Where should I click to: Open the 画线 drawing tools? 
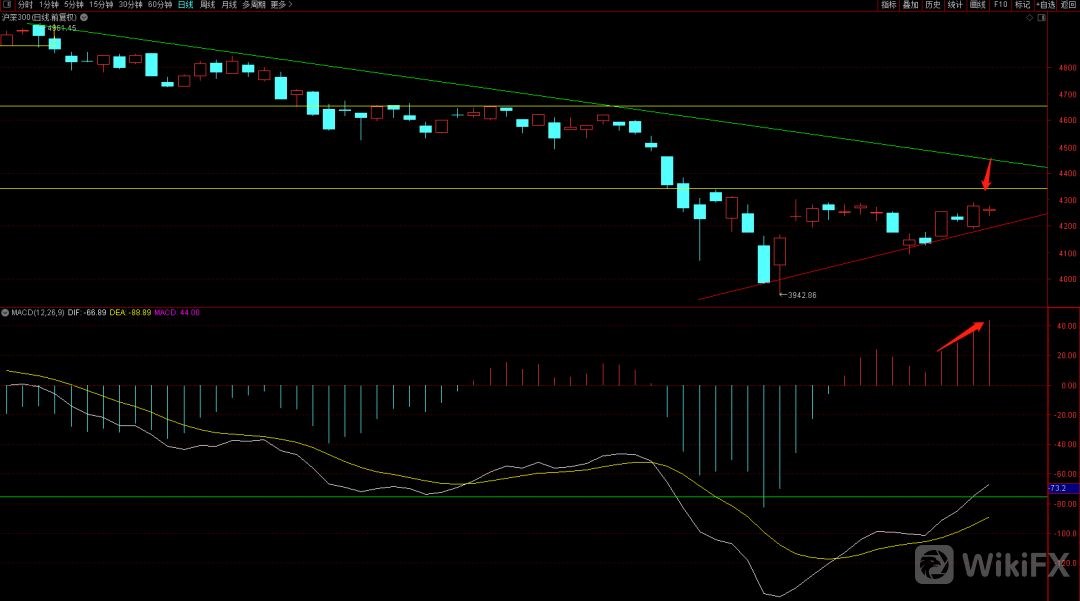pyautogui.click(x=977, y=5)
